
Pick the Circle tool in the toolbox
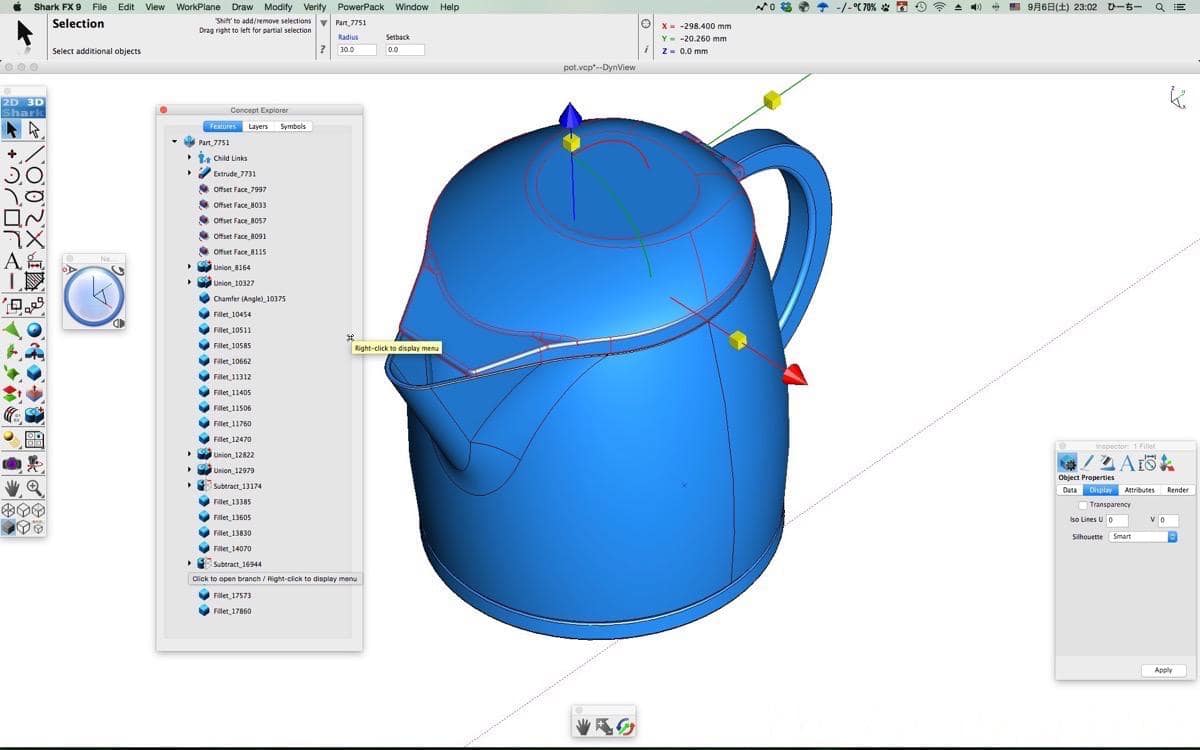[35, 175]
